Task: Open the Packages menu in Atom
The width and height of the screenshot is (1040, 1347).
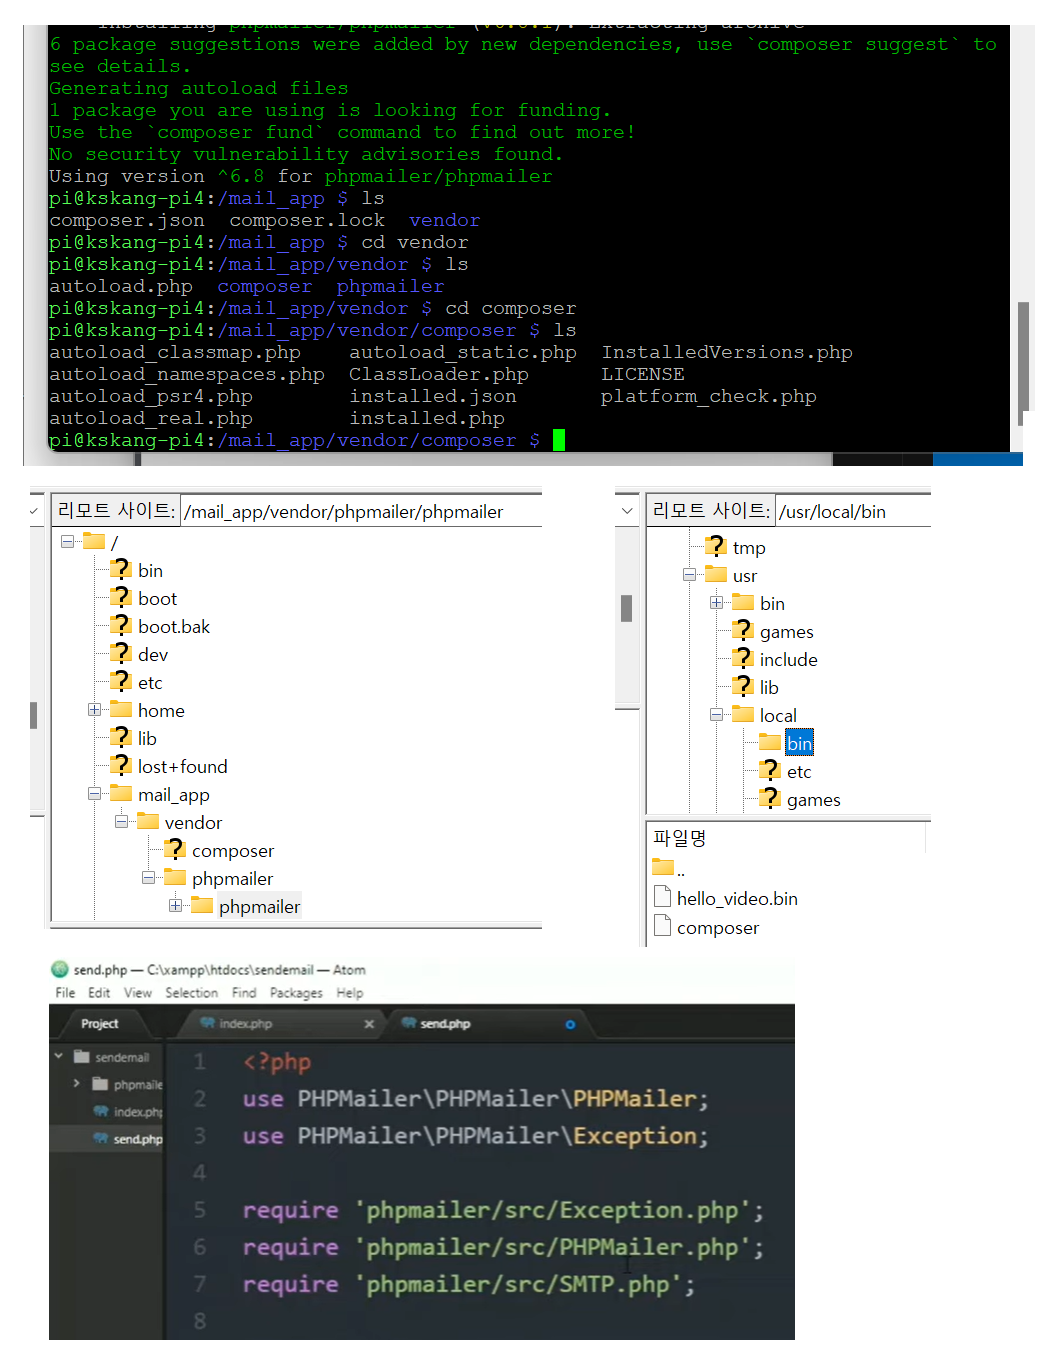Action: pyautogui.click(x=296, y=993)
